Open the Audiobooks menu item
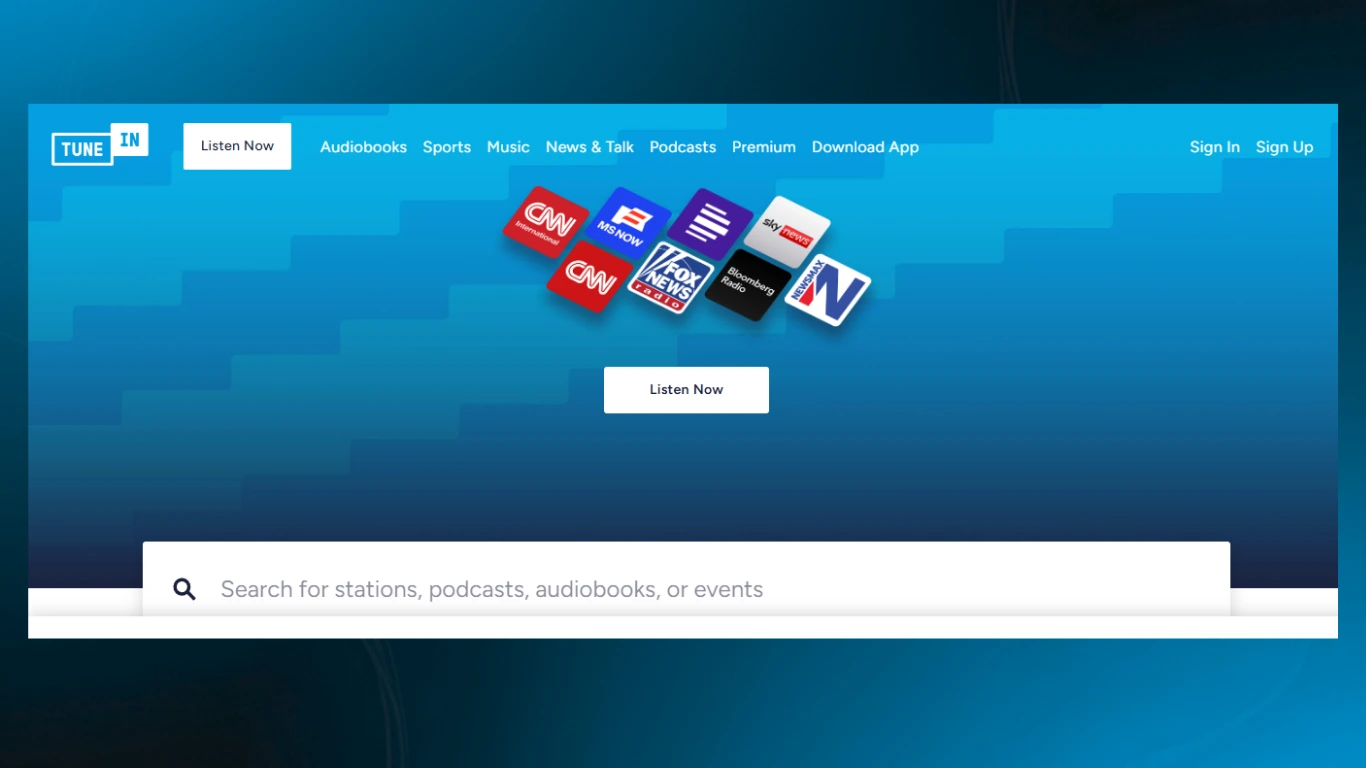1366x768 pixels. coord(363,147)
